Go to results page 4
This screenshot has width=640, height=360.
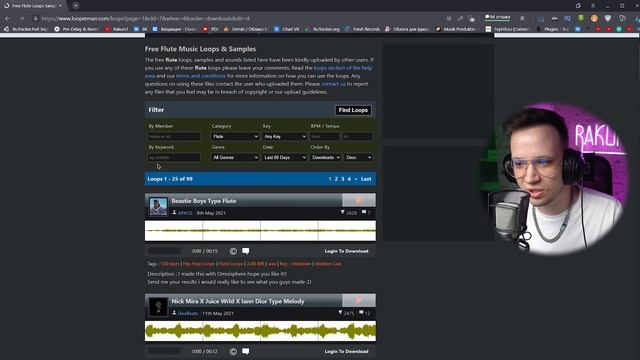pyautogui.click(x=349, y=179)
